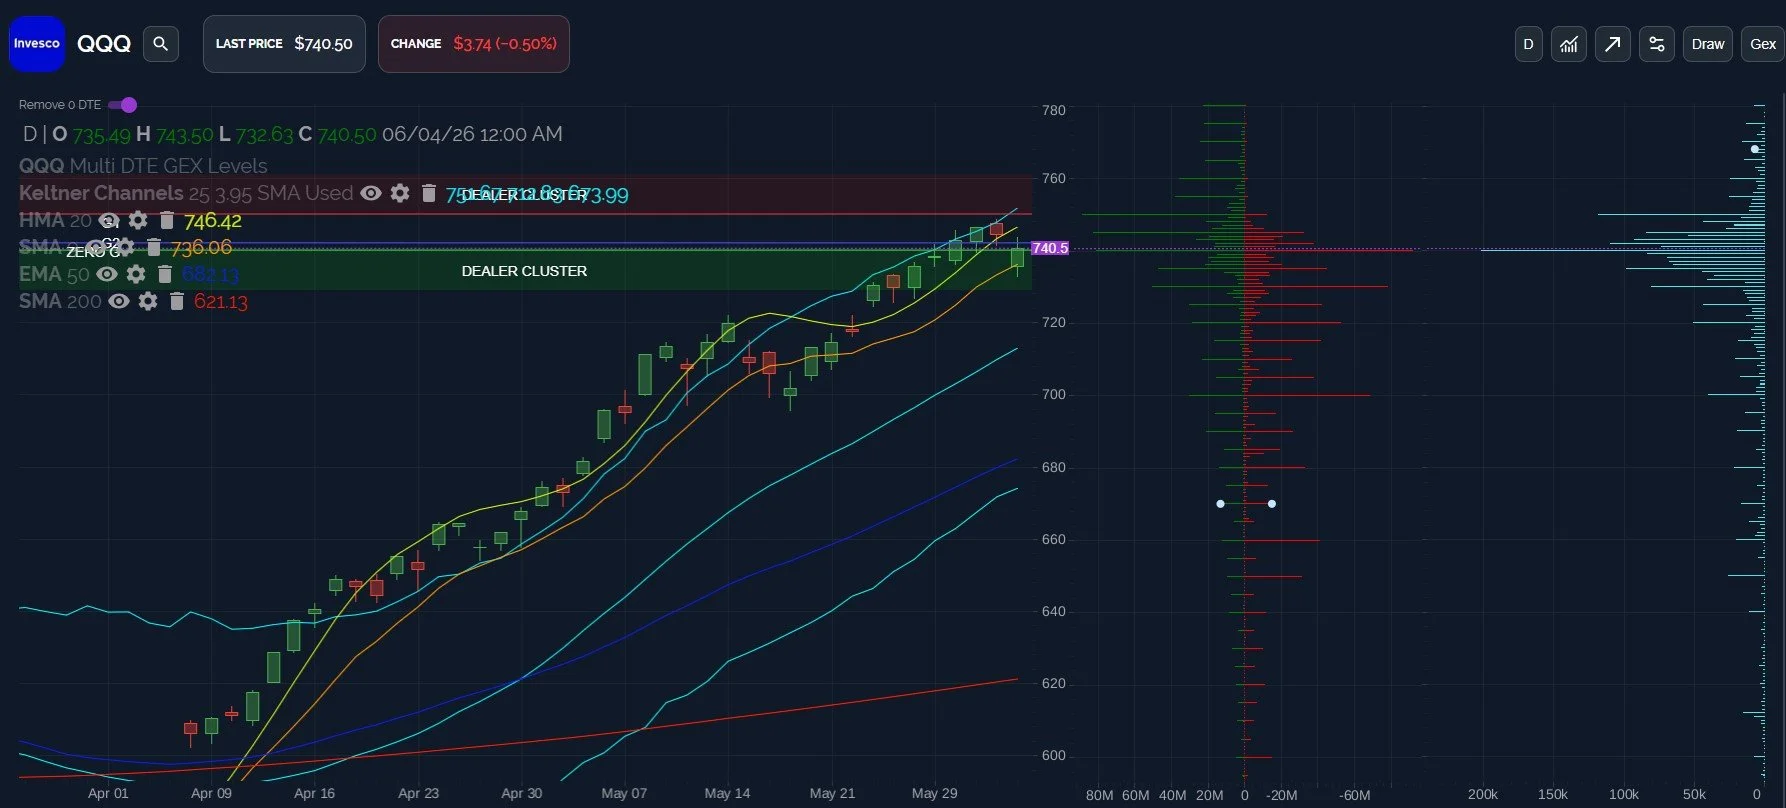This screenshot has width=1786, height=808.
Task: Click the Apr 16 date axis label
Action: point(314,793)
